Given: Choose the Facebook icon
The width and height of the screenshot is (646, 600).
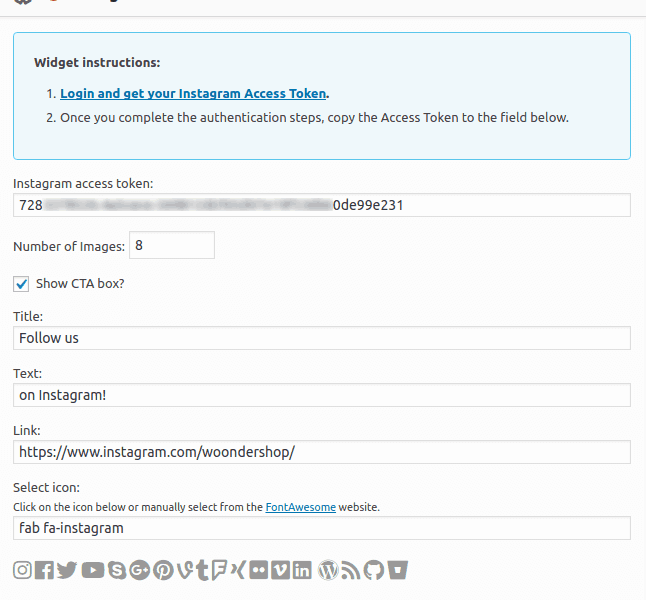Looking at the screenshot, I should [44, 570].
